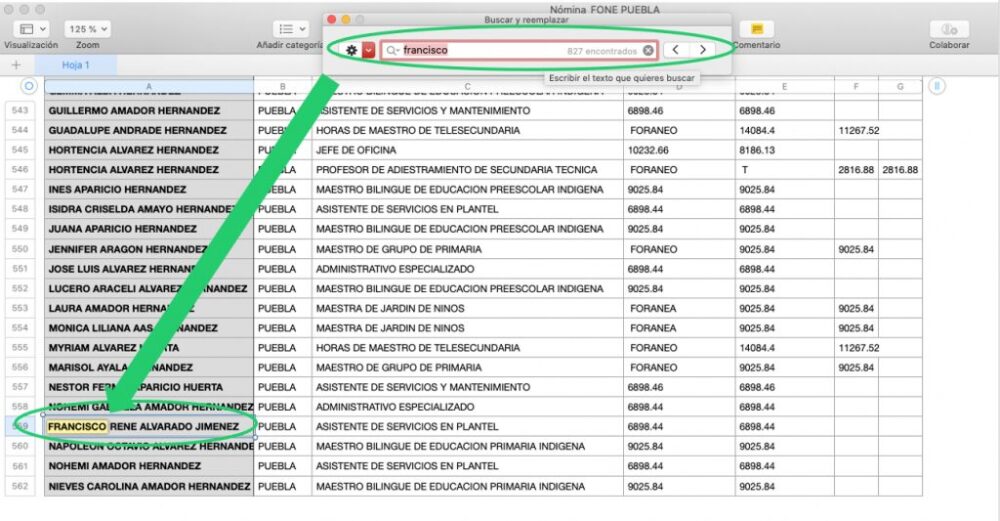Screen dimensions: 1000x521
Task: Select the 9025.84 cell in column F of row 556
Action: point(856,367)
